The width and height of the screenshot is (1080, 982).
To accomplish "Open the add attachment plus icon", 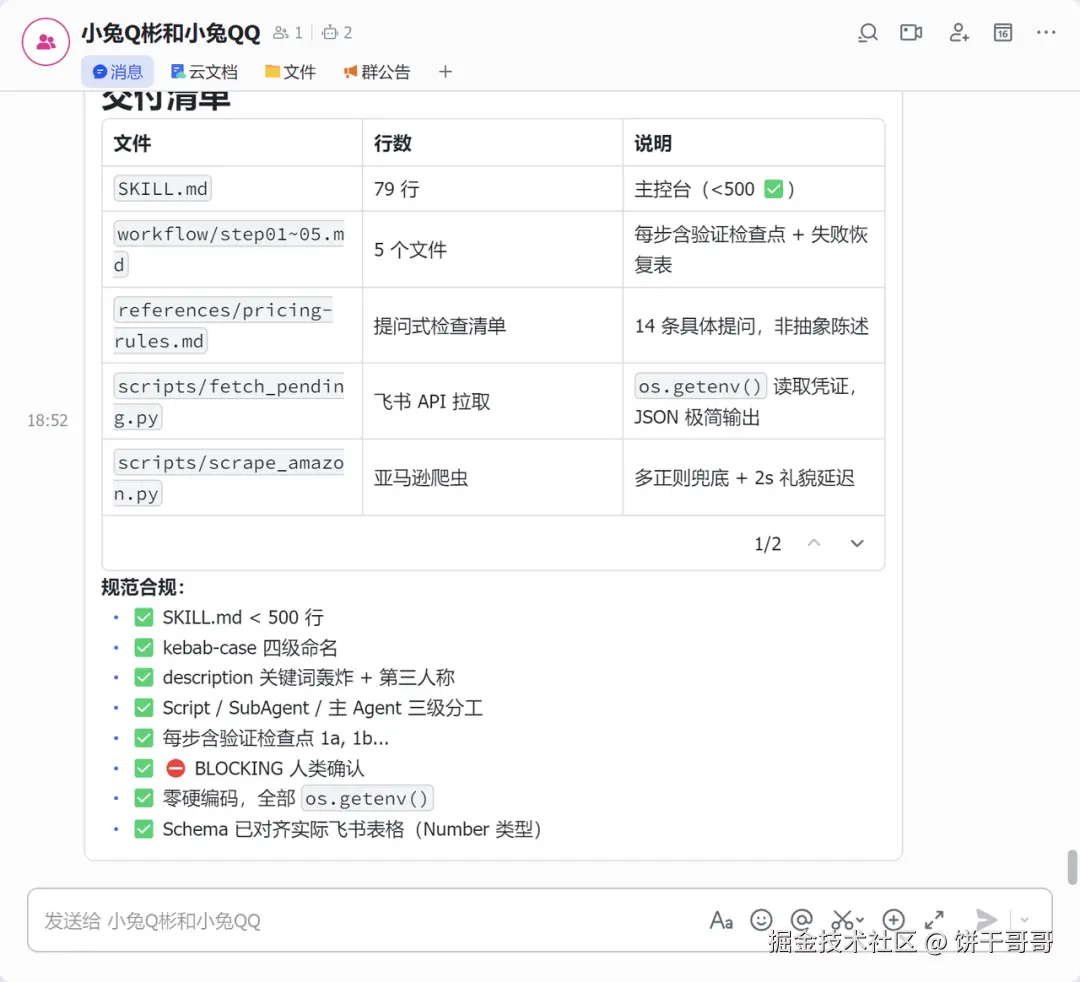I will tap(893, 920).
